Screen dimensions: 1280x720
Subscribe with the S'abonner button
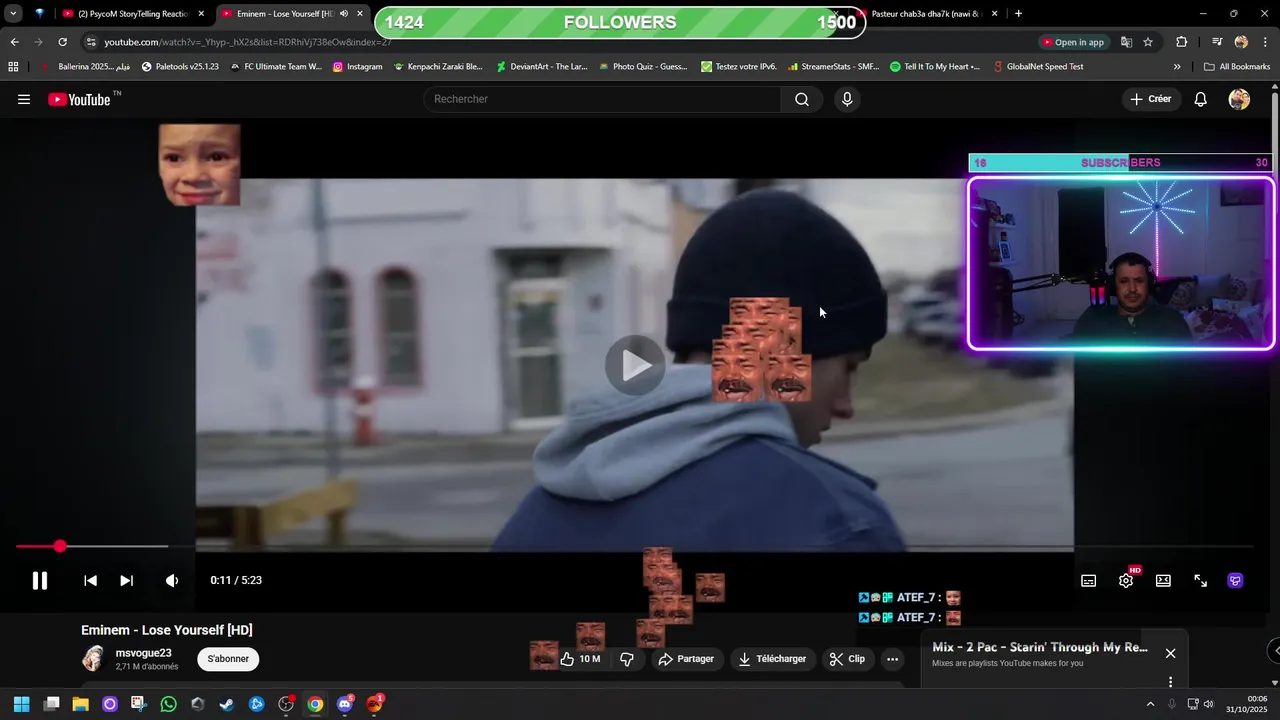[228, 659]
